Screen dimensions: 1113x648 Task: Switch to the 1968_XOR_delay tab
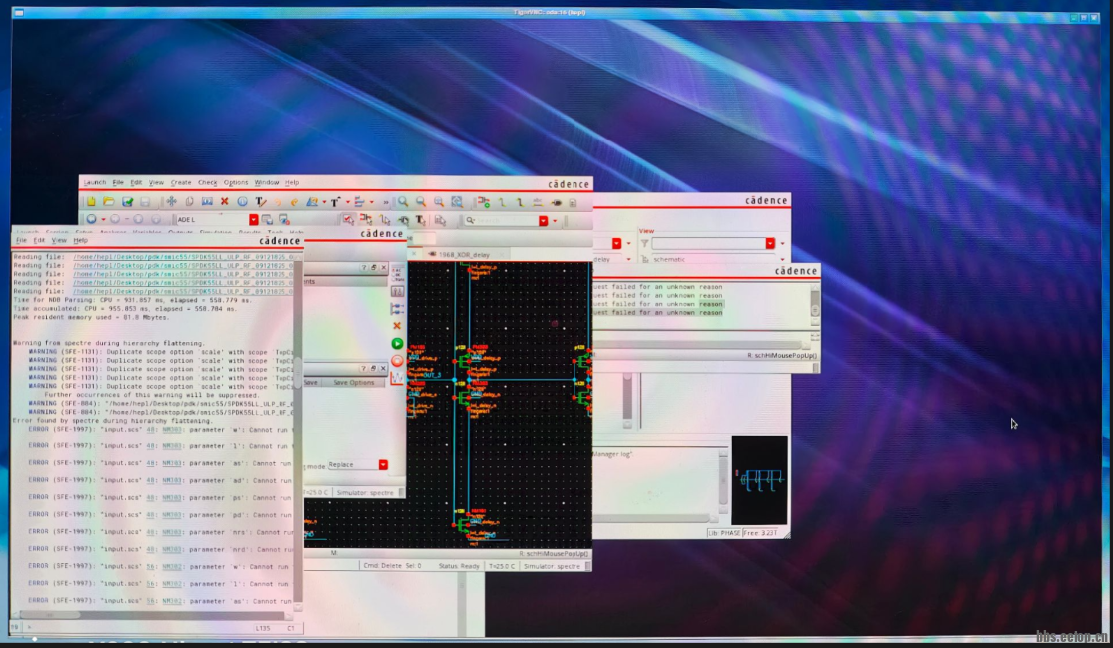pyautogui.click(x=464, y=254)
